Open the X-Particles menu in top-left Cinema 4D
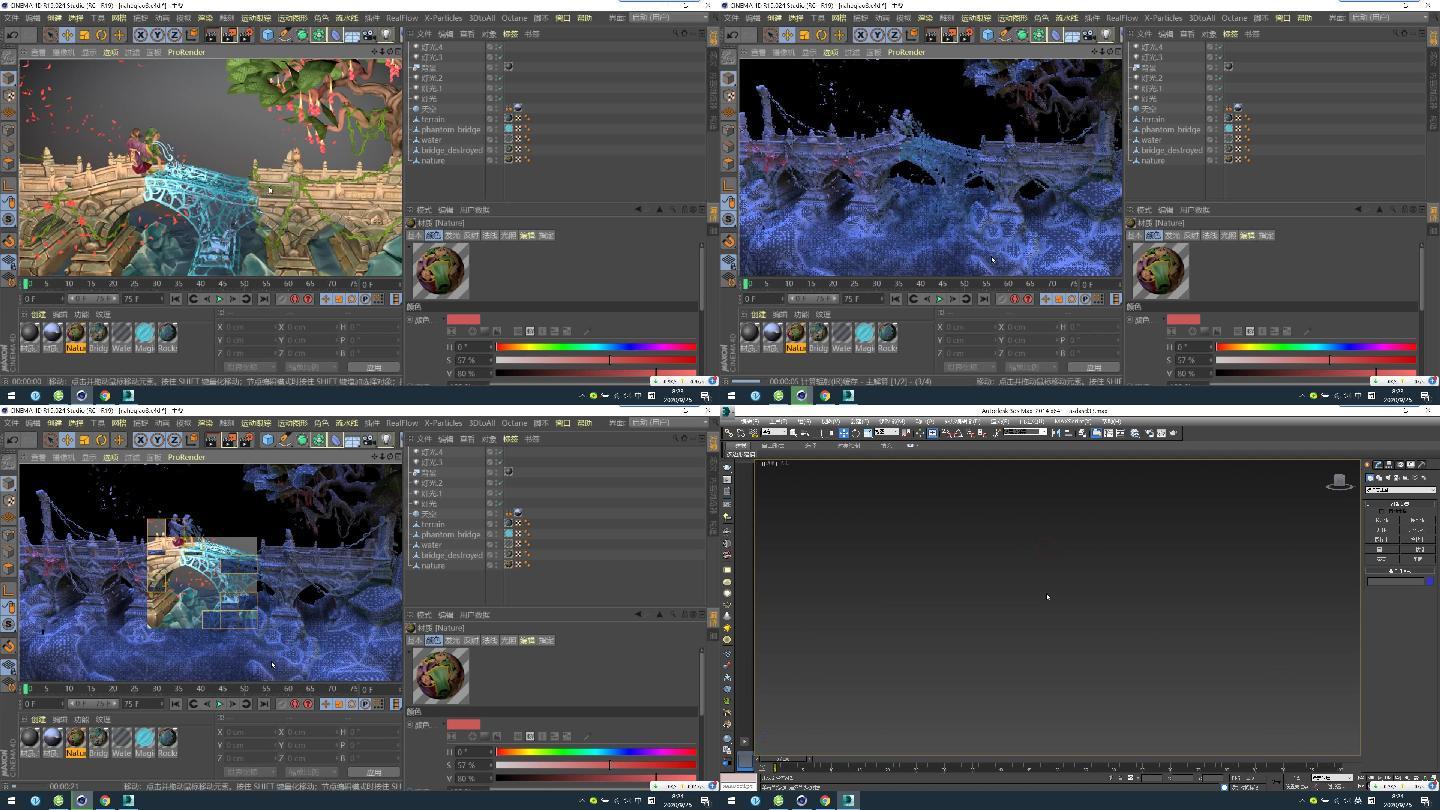Screen dimensions: 1440x810 [x=443, y=18]
